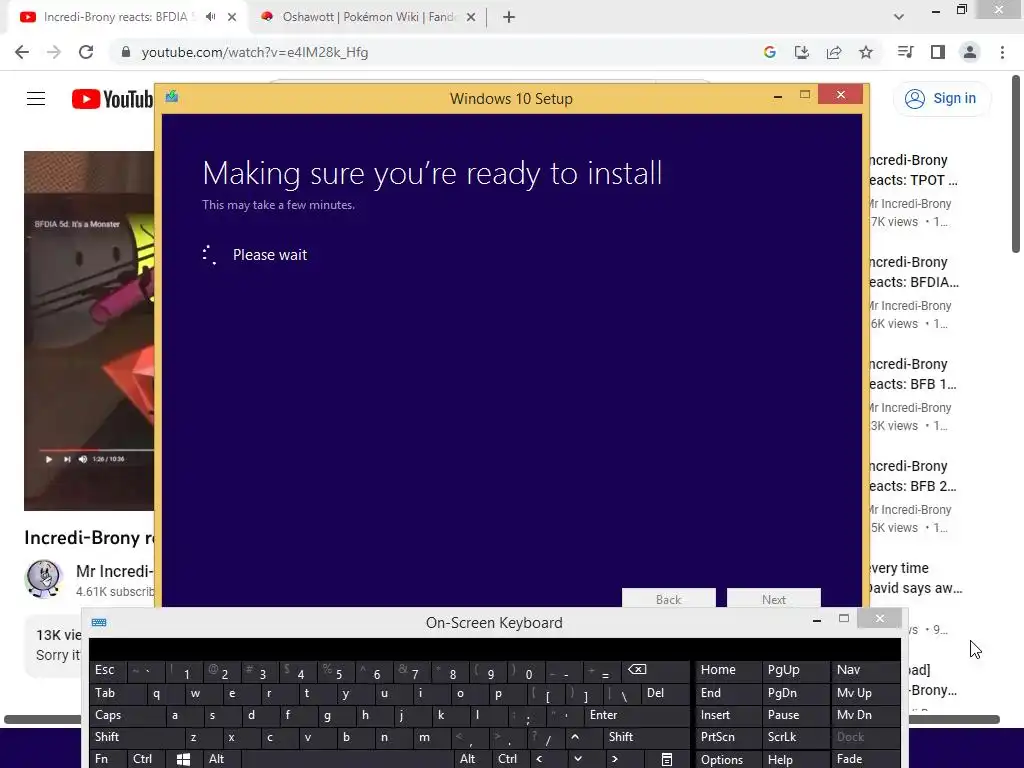This screenshot has height=768, width=1024.
Task: Click the Enter key on On-Screen Keyboard
Action: [x=636, y=715]
